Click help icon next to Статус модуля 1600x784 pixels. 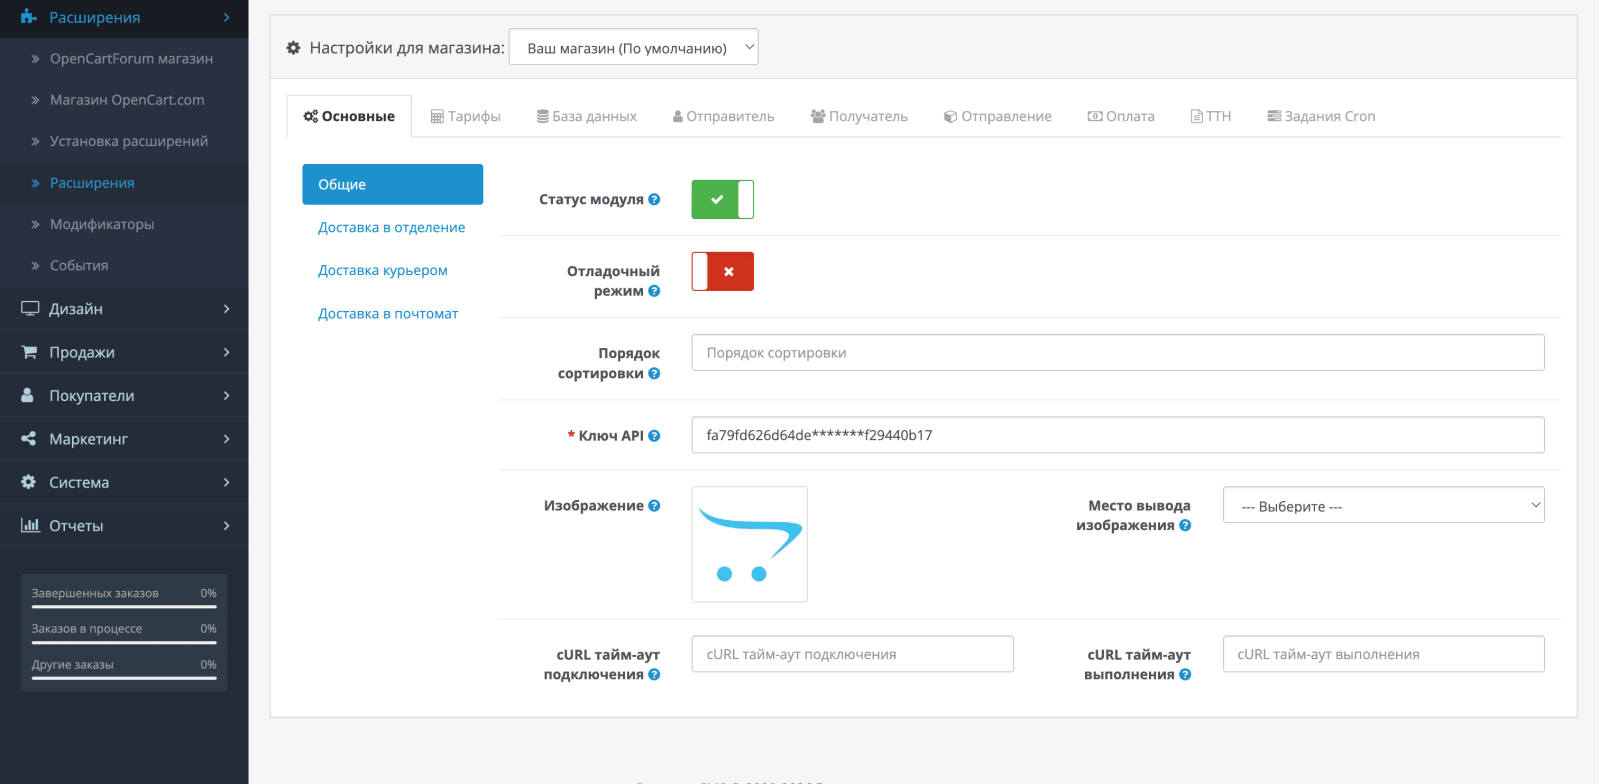point(654,199)
